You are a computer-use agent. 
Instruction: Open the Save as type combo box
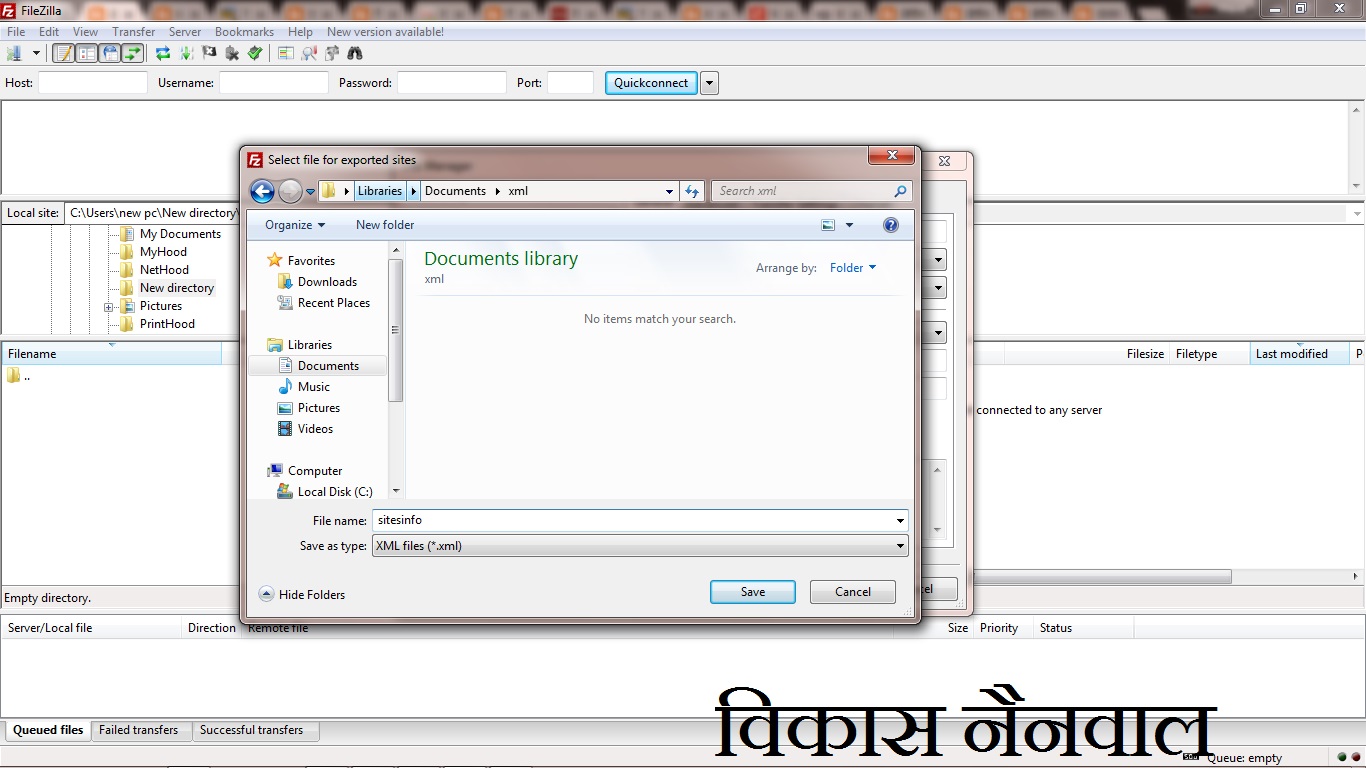tap(640, 546)
